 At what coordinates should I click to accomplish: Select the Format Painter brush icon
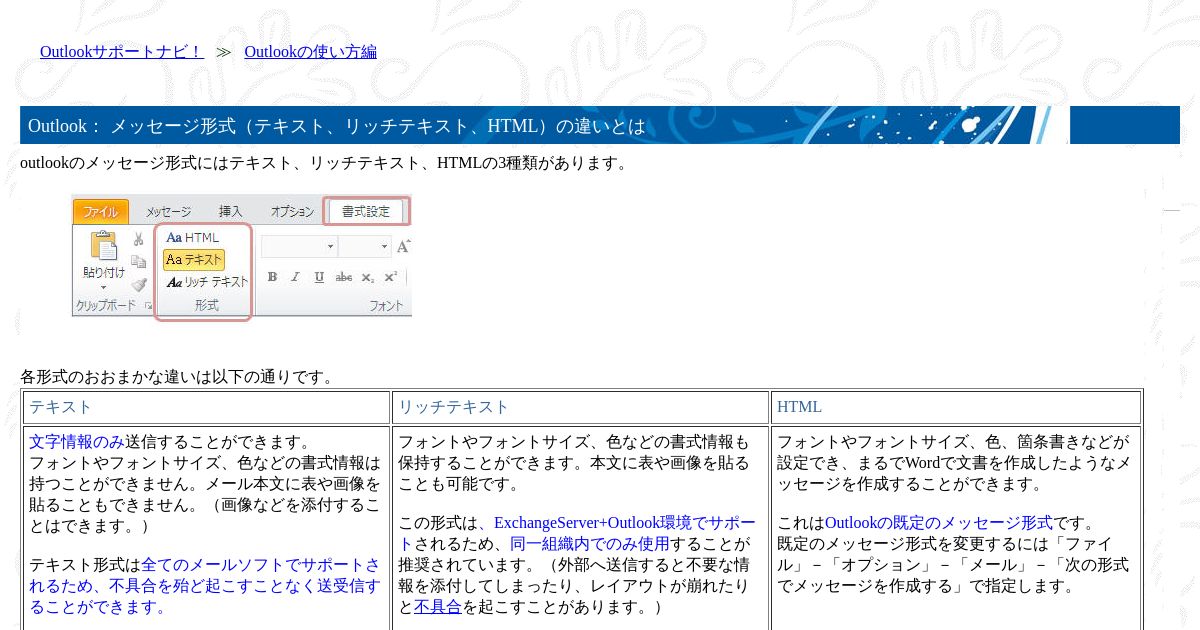[138, 284]
